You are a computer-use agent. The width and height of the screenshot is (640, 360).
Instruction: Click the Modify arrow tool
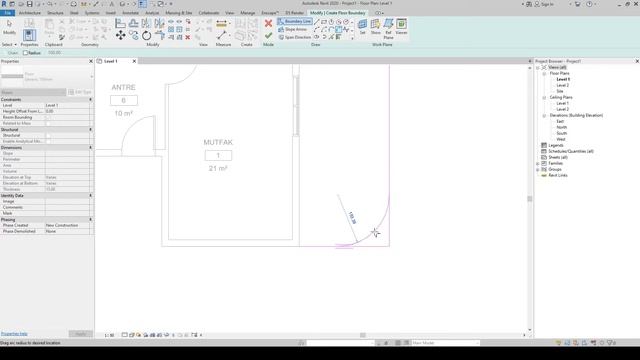[x=9, y=27]
